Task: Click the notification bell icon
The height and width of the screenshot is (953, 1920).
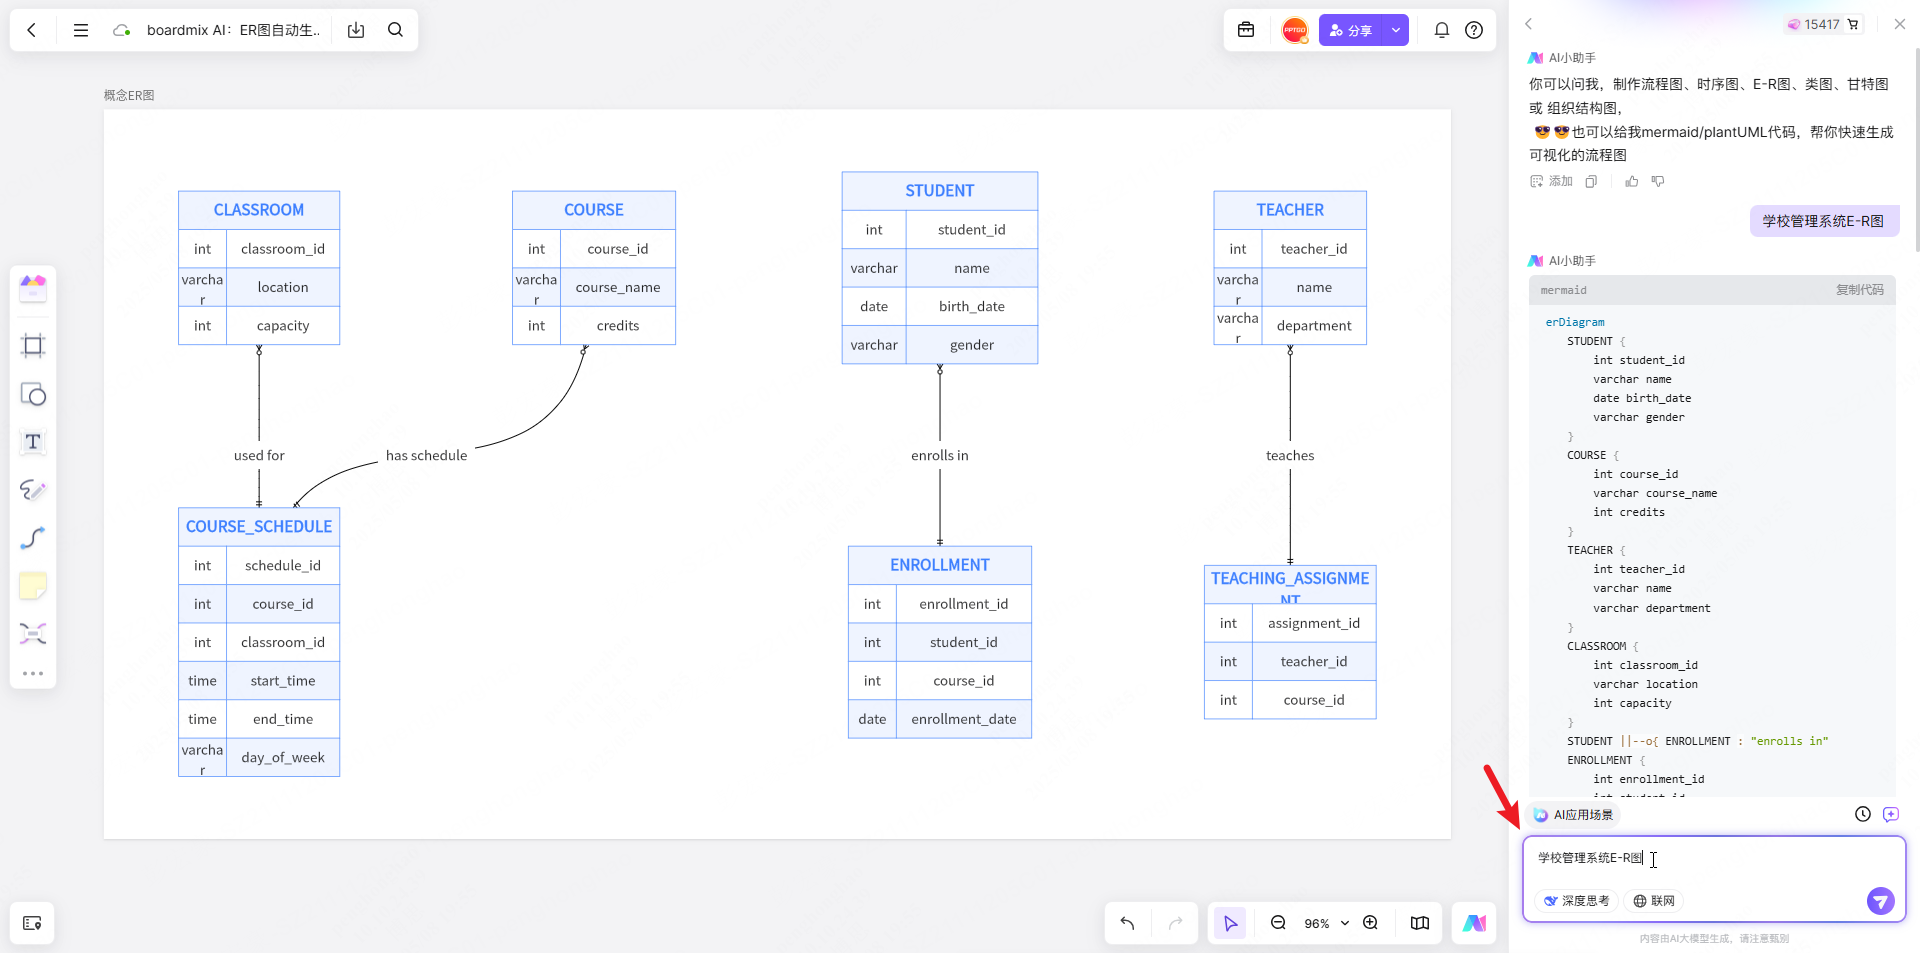Action: 1442,30
